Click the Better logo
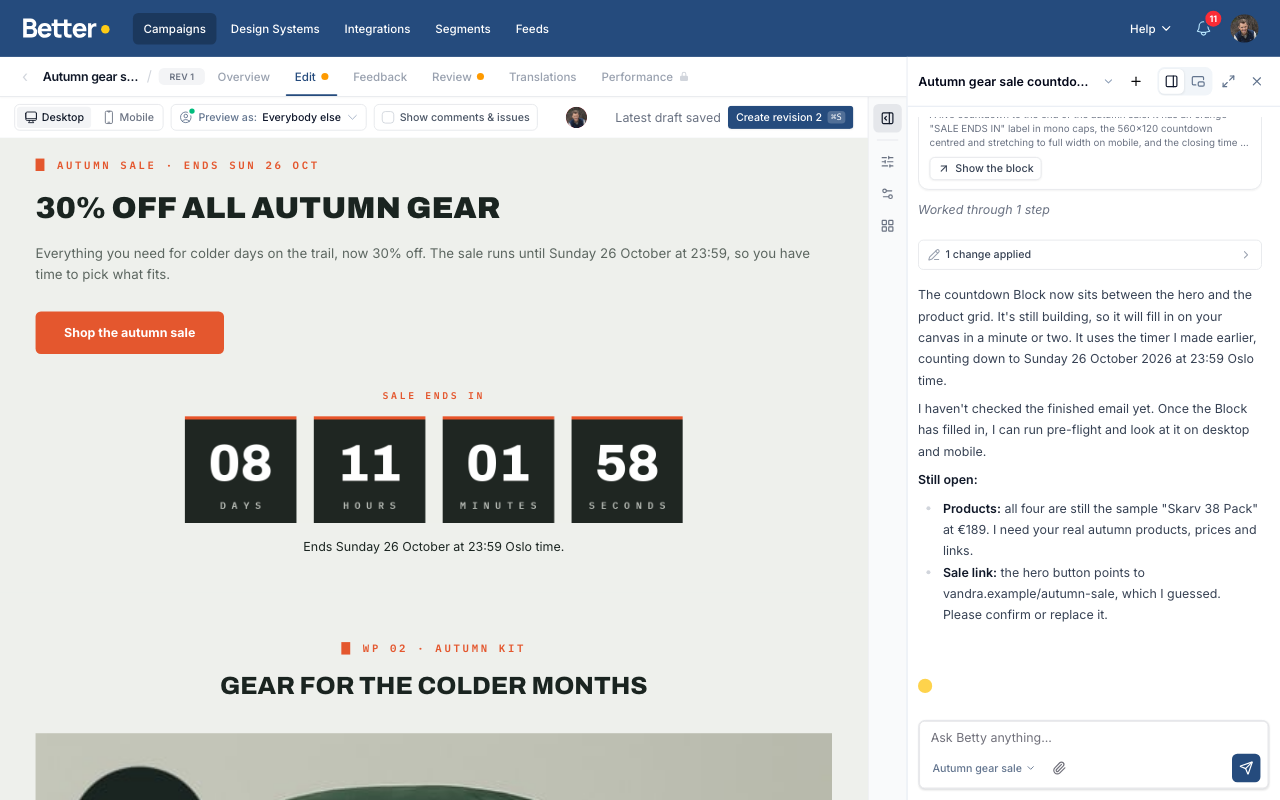The image size is (1280, 800). [66, 29]
